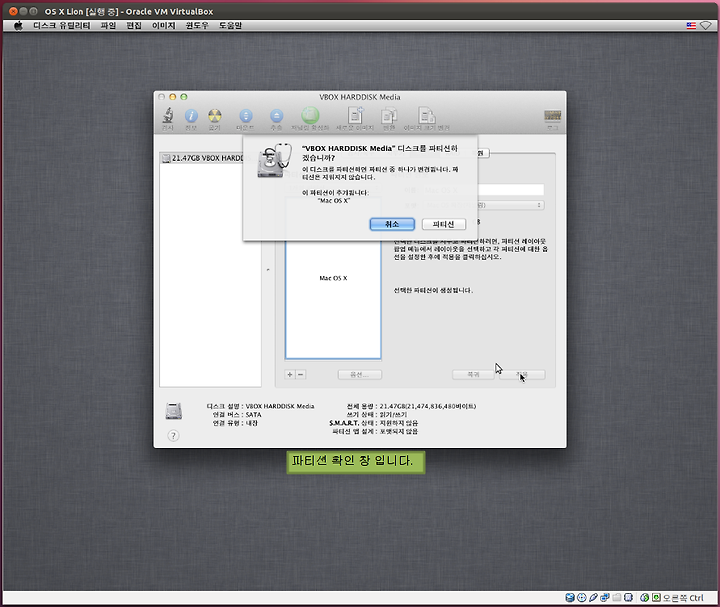Image resolution: width=720 pixels, height=607 pixels.
Task: Click the 'VBOX HARDDISK Media' disk description value
Action: click(280, 406)
